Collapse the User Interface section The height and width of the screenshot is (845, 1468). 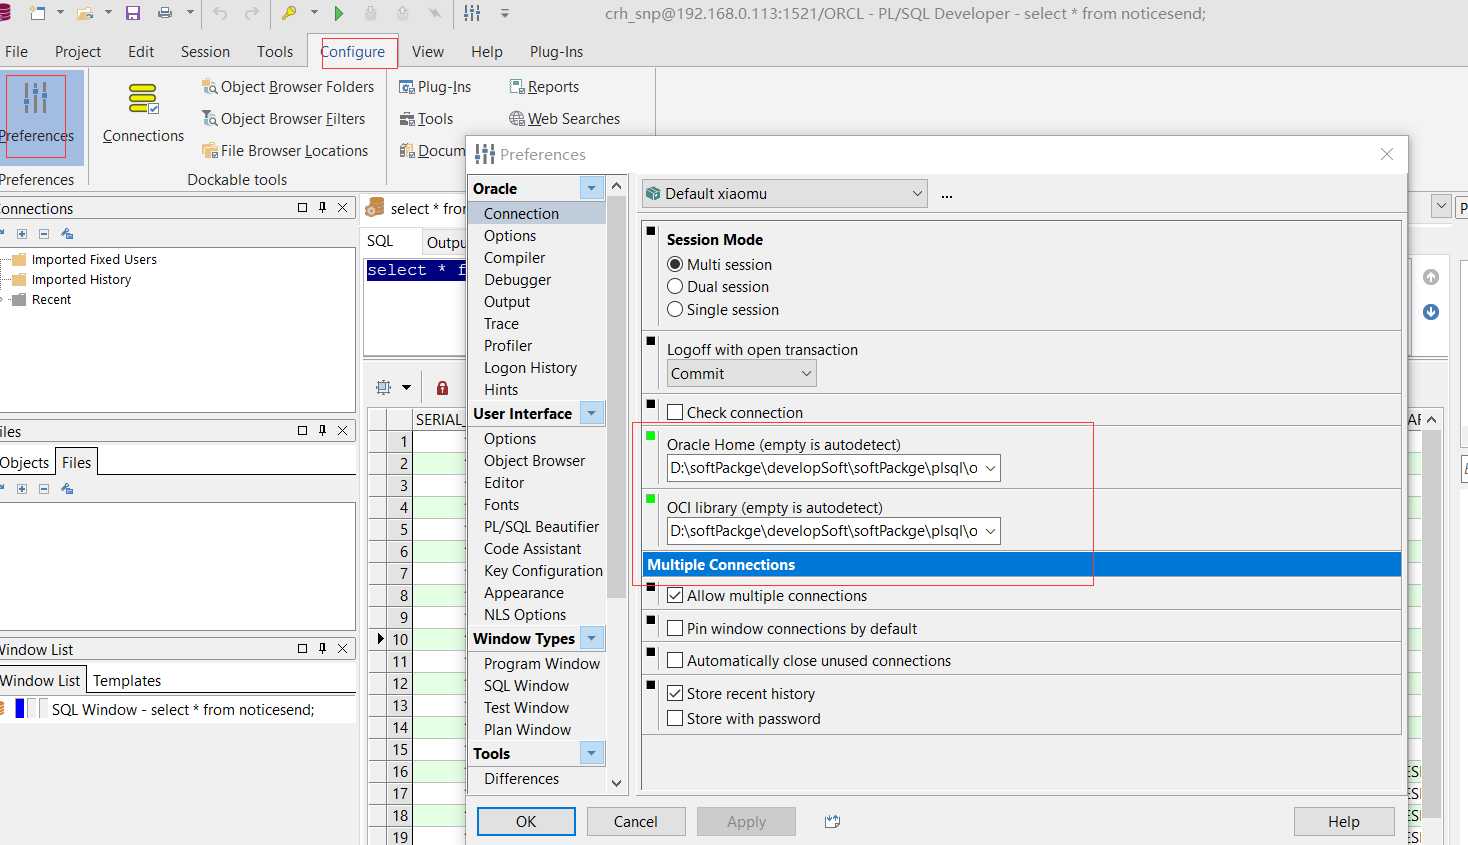592,413
